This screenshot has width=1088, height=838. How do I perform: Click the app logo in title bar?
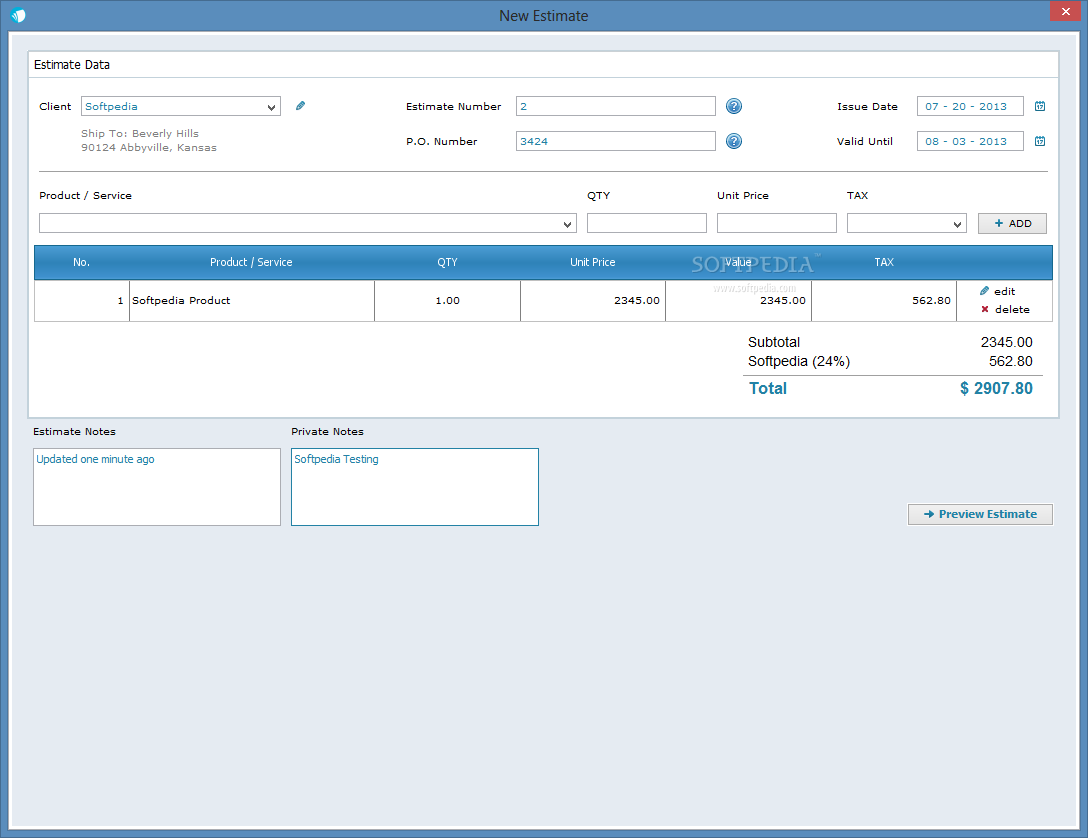click(18, 15)
